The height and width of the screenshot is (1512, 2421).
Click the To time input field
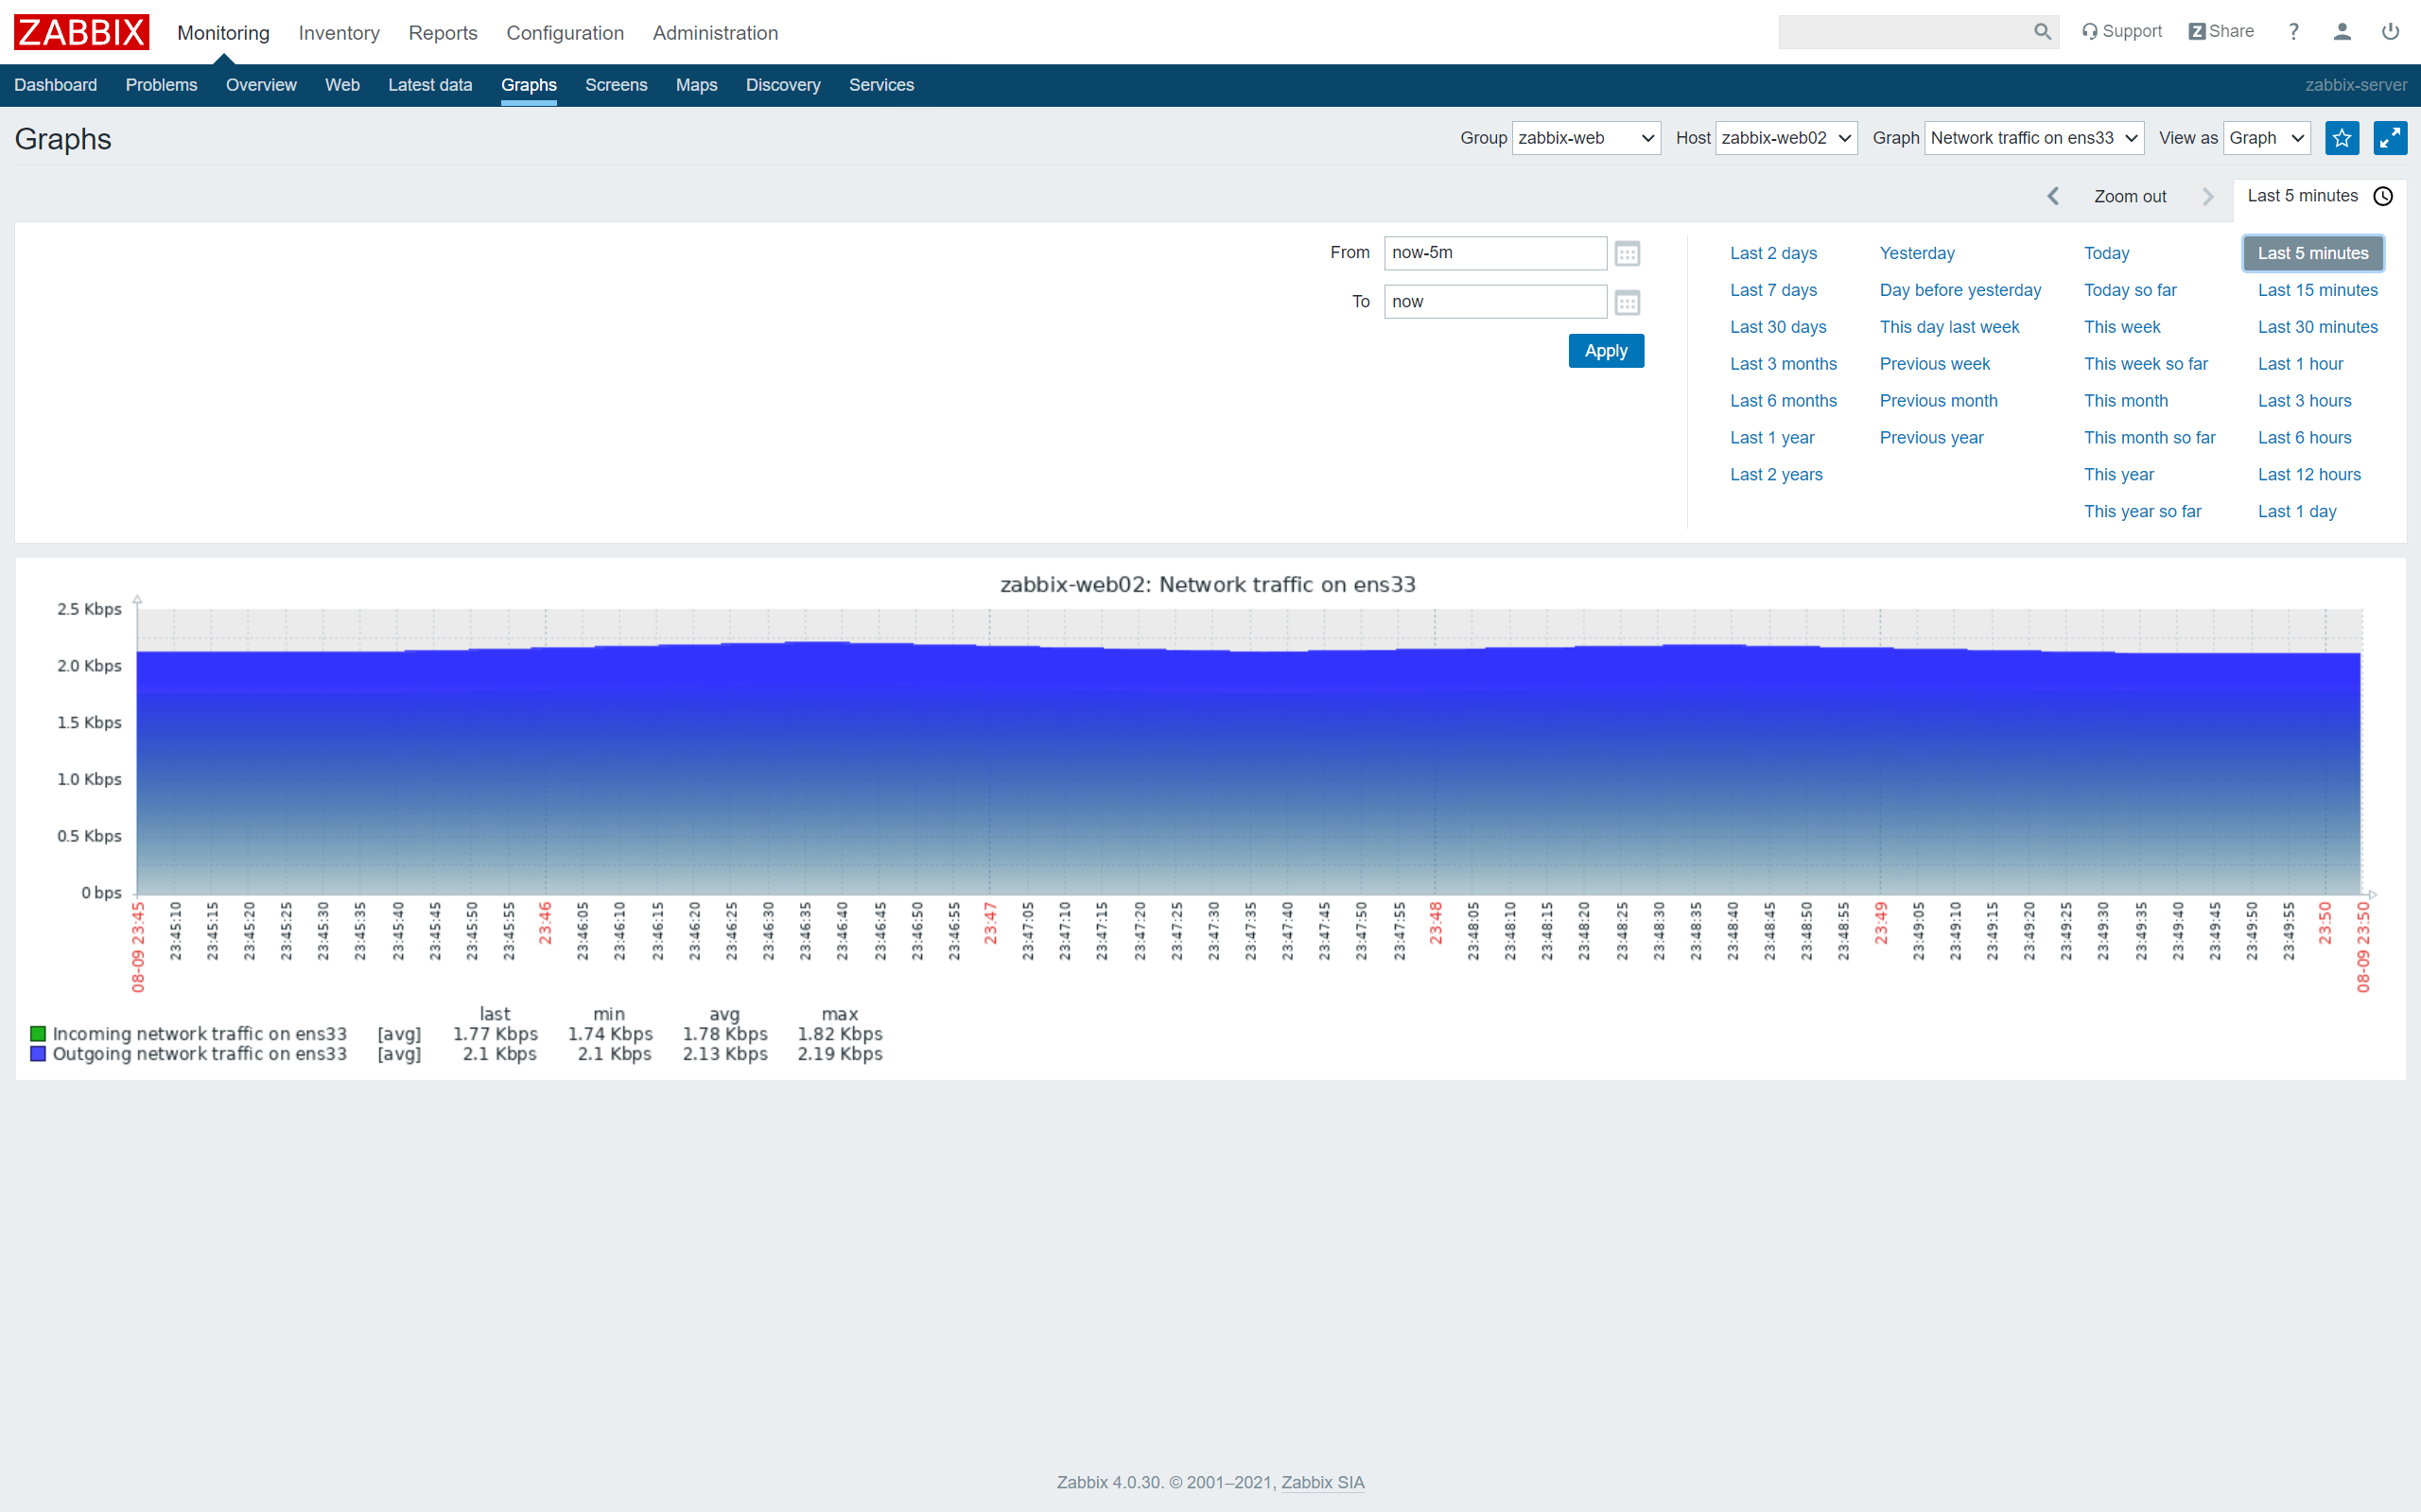pyautogui.click(x=1495, y=302)
